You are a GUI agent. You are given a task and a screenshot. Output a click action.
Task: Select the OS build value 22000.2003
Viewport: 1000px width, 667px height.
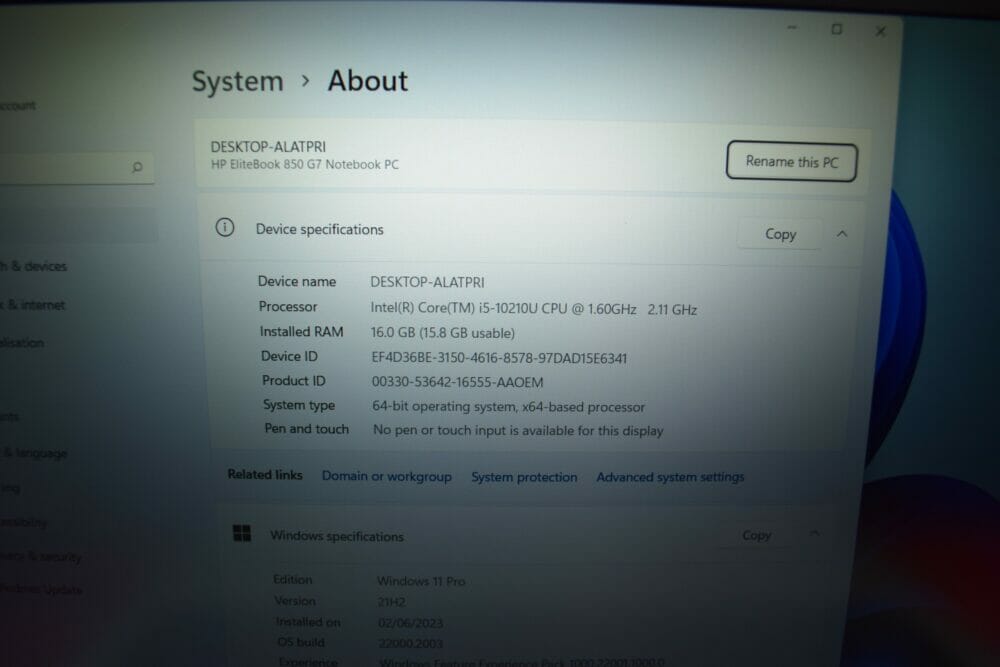pyautogui.click(x=410, y=643)
